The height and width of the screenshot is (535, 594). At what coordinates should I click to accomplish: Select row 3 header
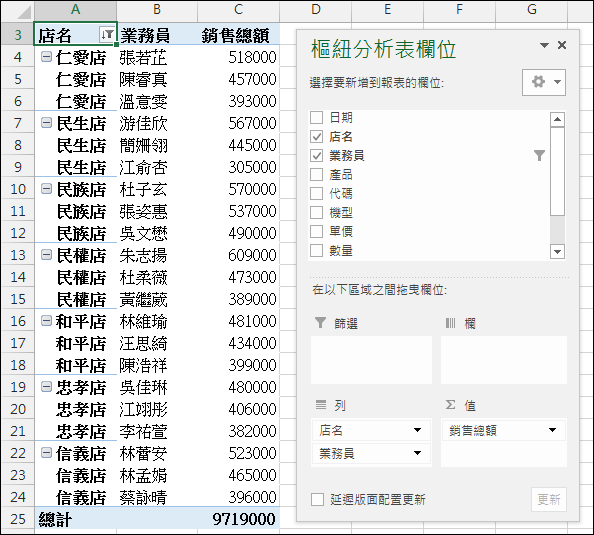[18, 35]
